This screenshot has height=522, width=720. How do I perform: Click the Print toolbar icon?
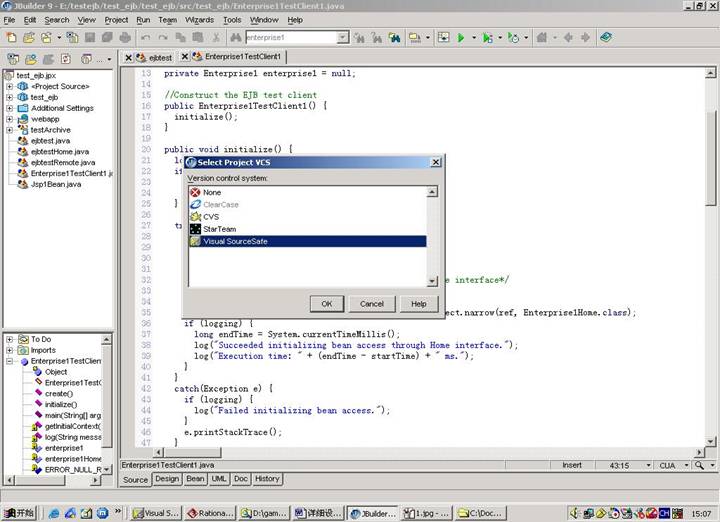click(x=125, y=38)
